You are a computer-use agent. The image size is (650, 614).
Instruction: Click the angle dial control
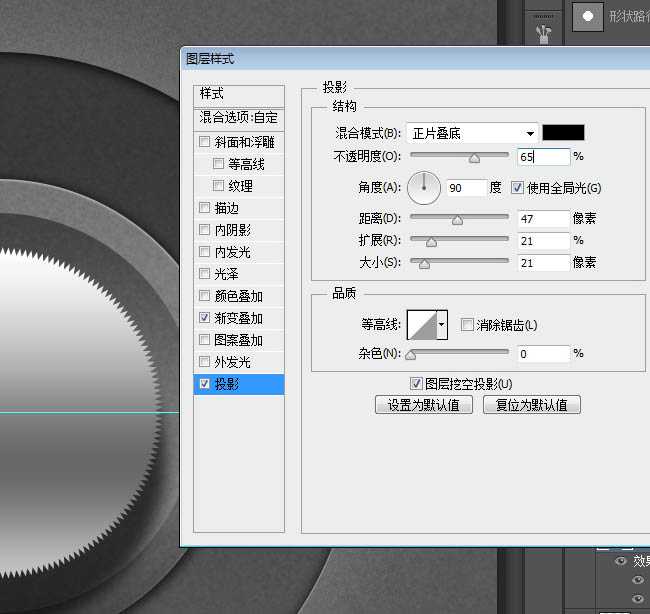click(x=424, y=188)
